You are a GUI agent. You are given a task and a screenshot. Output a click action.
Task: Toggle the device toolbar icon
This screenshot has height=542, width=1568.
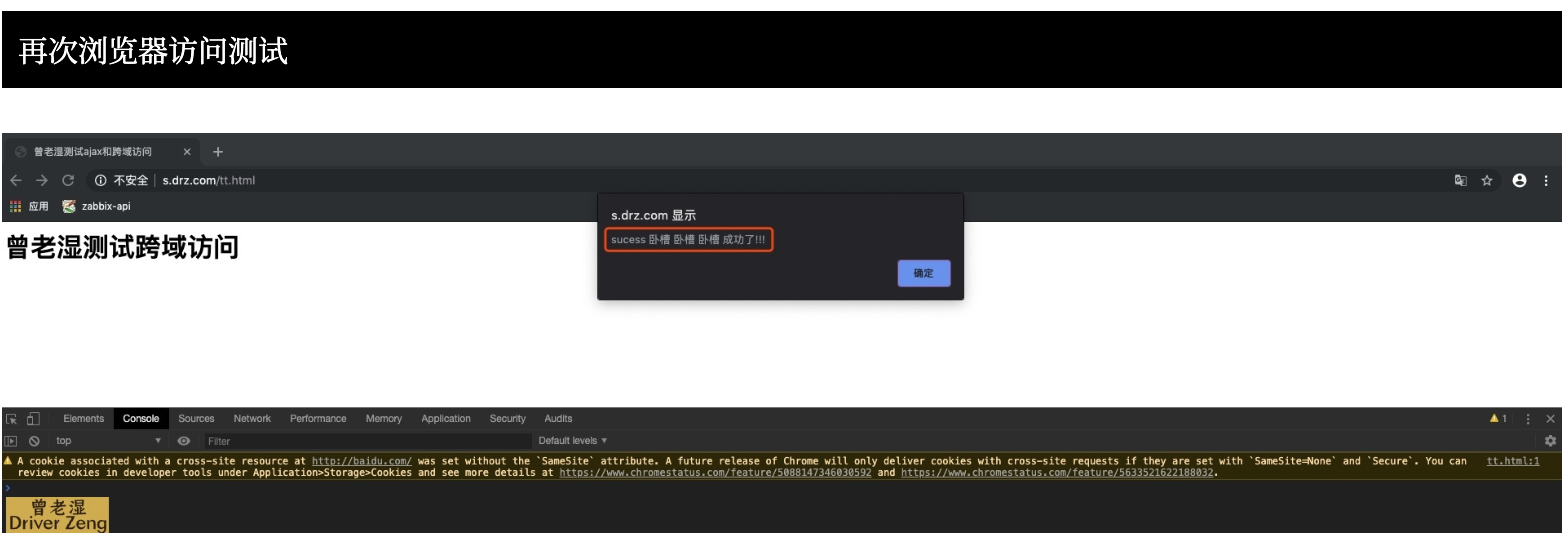coord(33,419)
